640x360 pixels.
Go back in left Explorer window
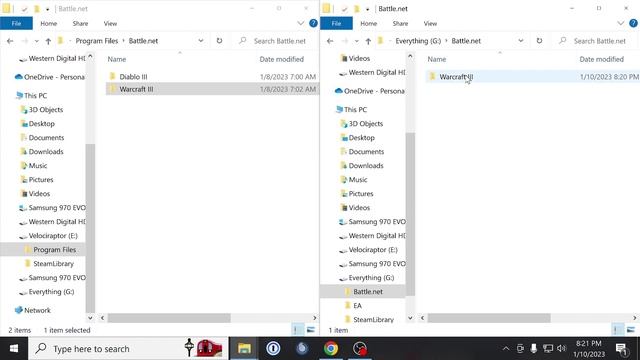pyautogui.click(x=10, y=41)
